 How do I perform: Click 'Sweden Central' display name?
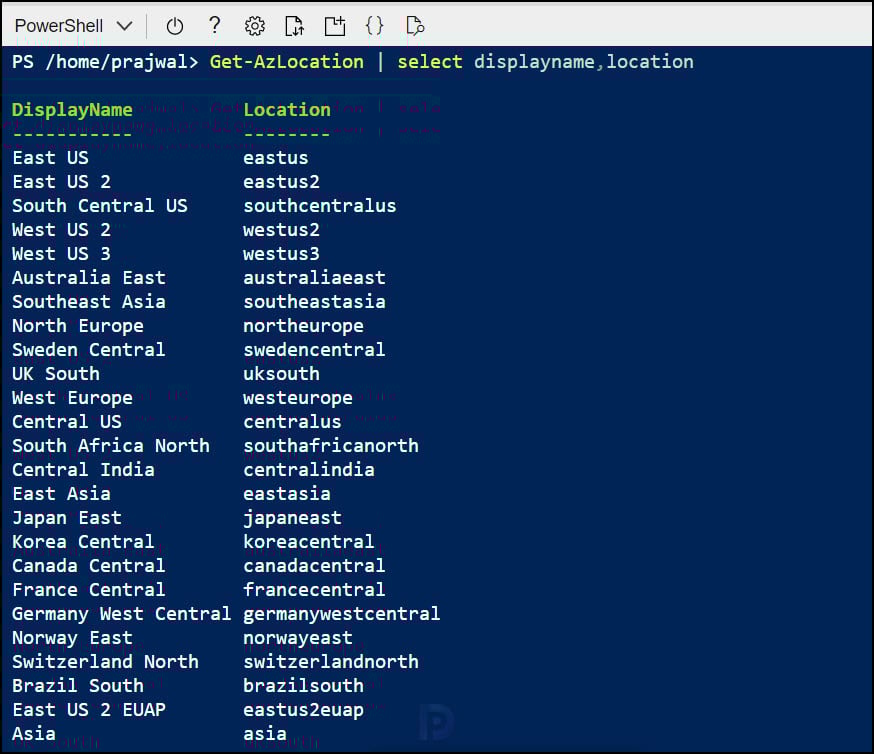89,349
